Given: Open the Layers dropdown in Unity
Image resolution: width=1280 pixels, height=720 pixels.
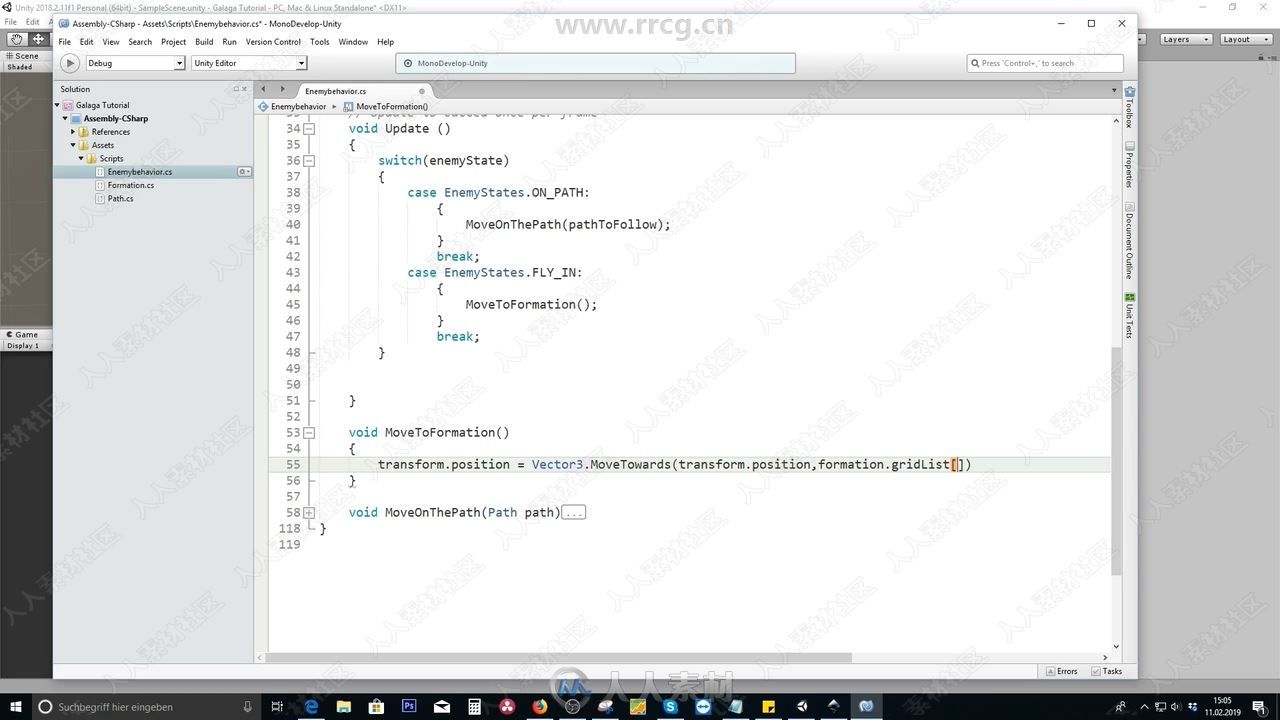Looking at the screenshot, I should click(x=1185, y=39).
